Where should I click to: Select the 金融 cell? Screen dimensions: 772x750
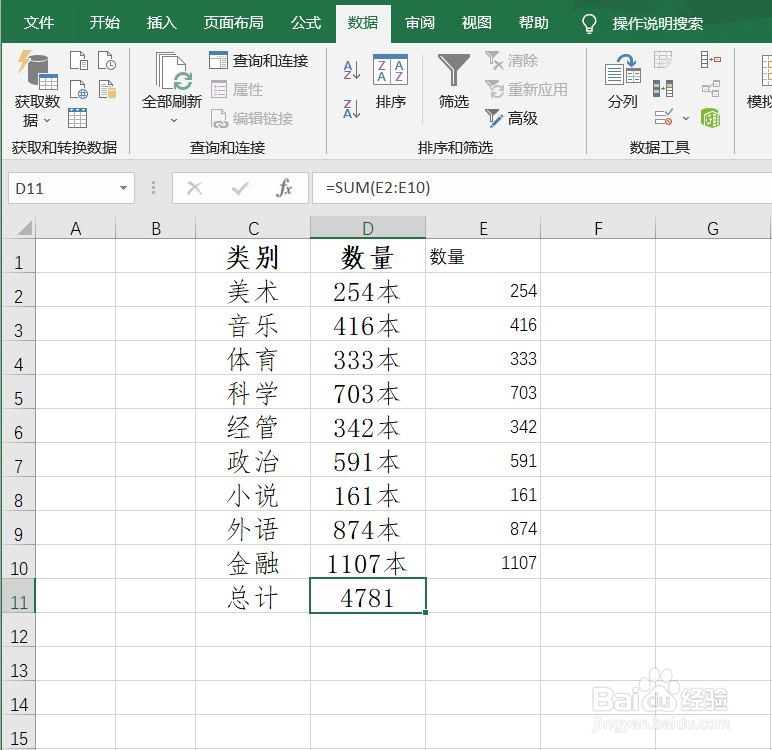pyautogui.click(x=253, y=562)
